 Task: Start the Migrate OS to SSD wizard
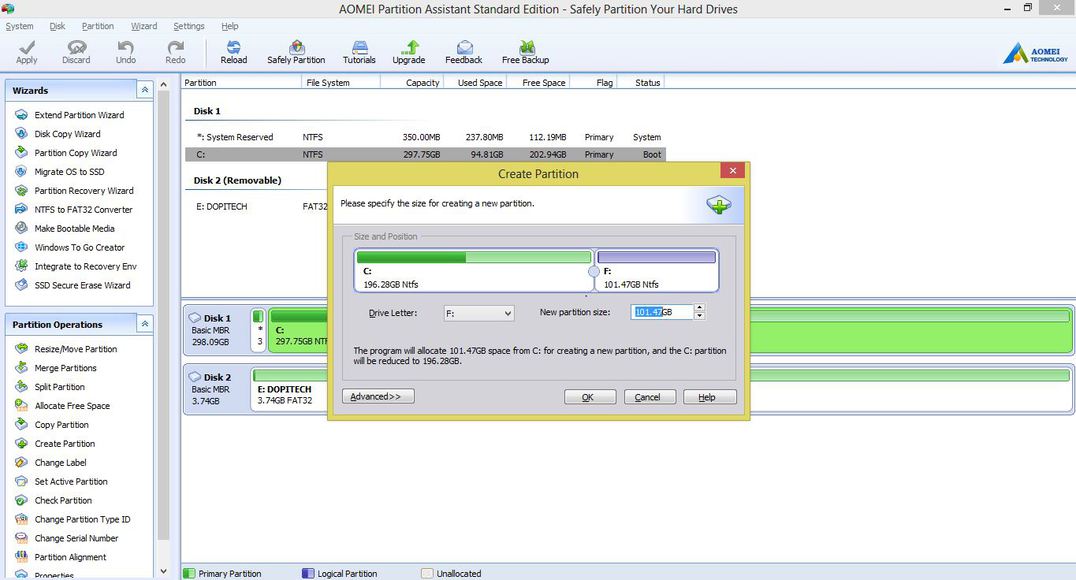[69, 172]
